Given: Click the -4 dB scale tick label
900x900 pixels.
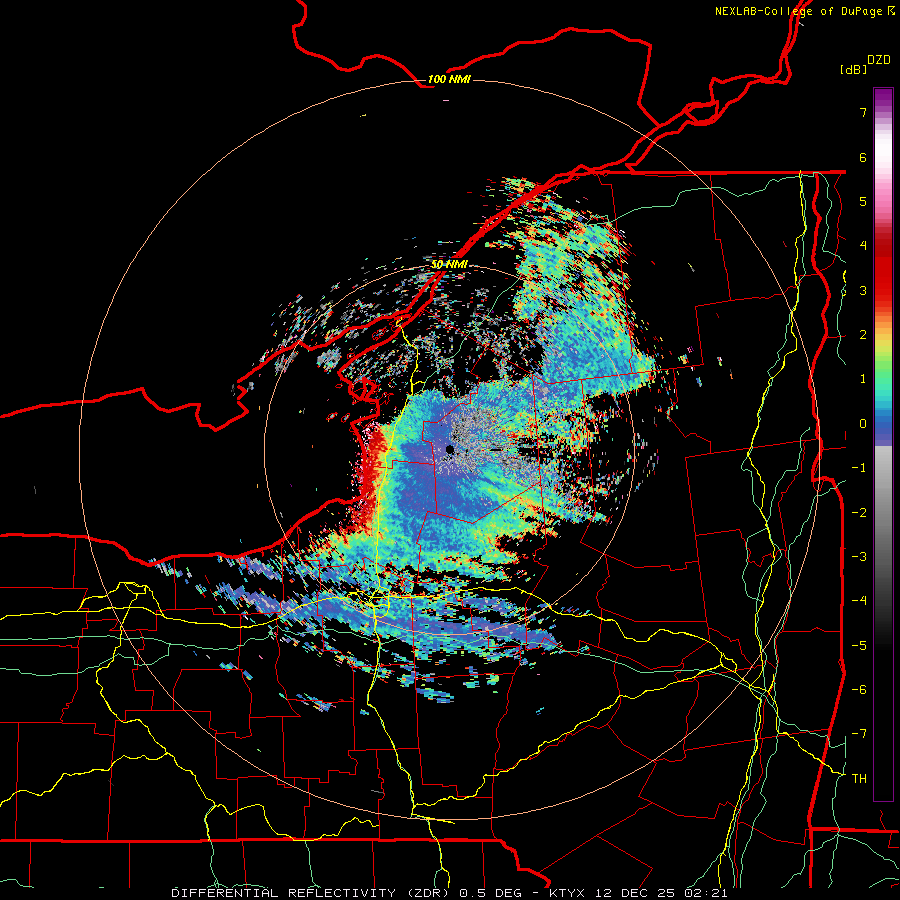Looking at the screenshot, I should coord(859,601).
